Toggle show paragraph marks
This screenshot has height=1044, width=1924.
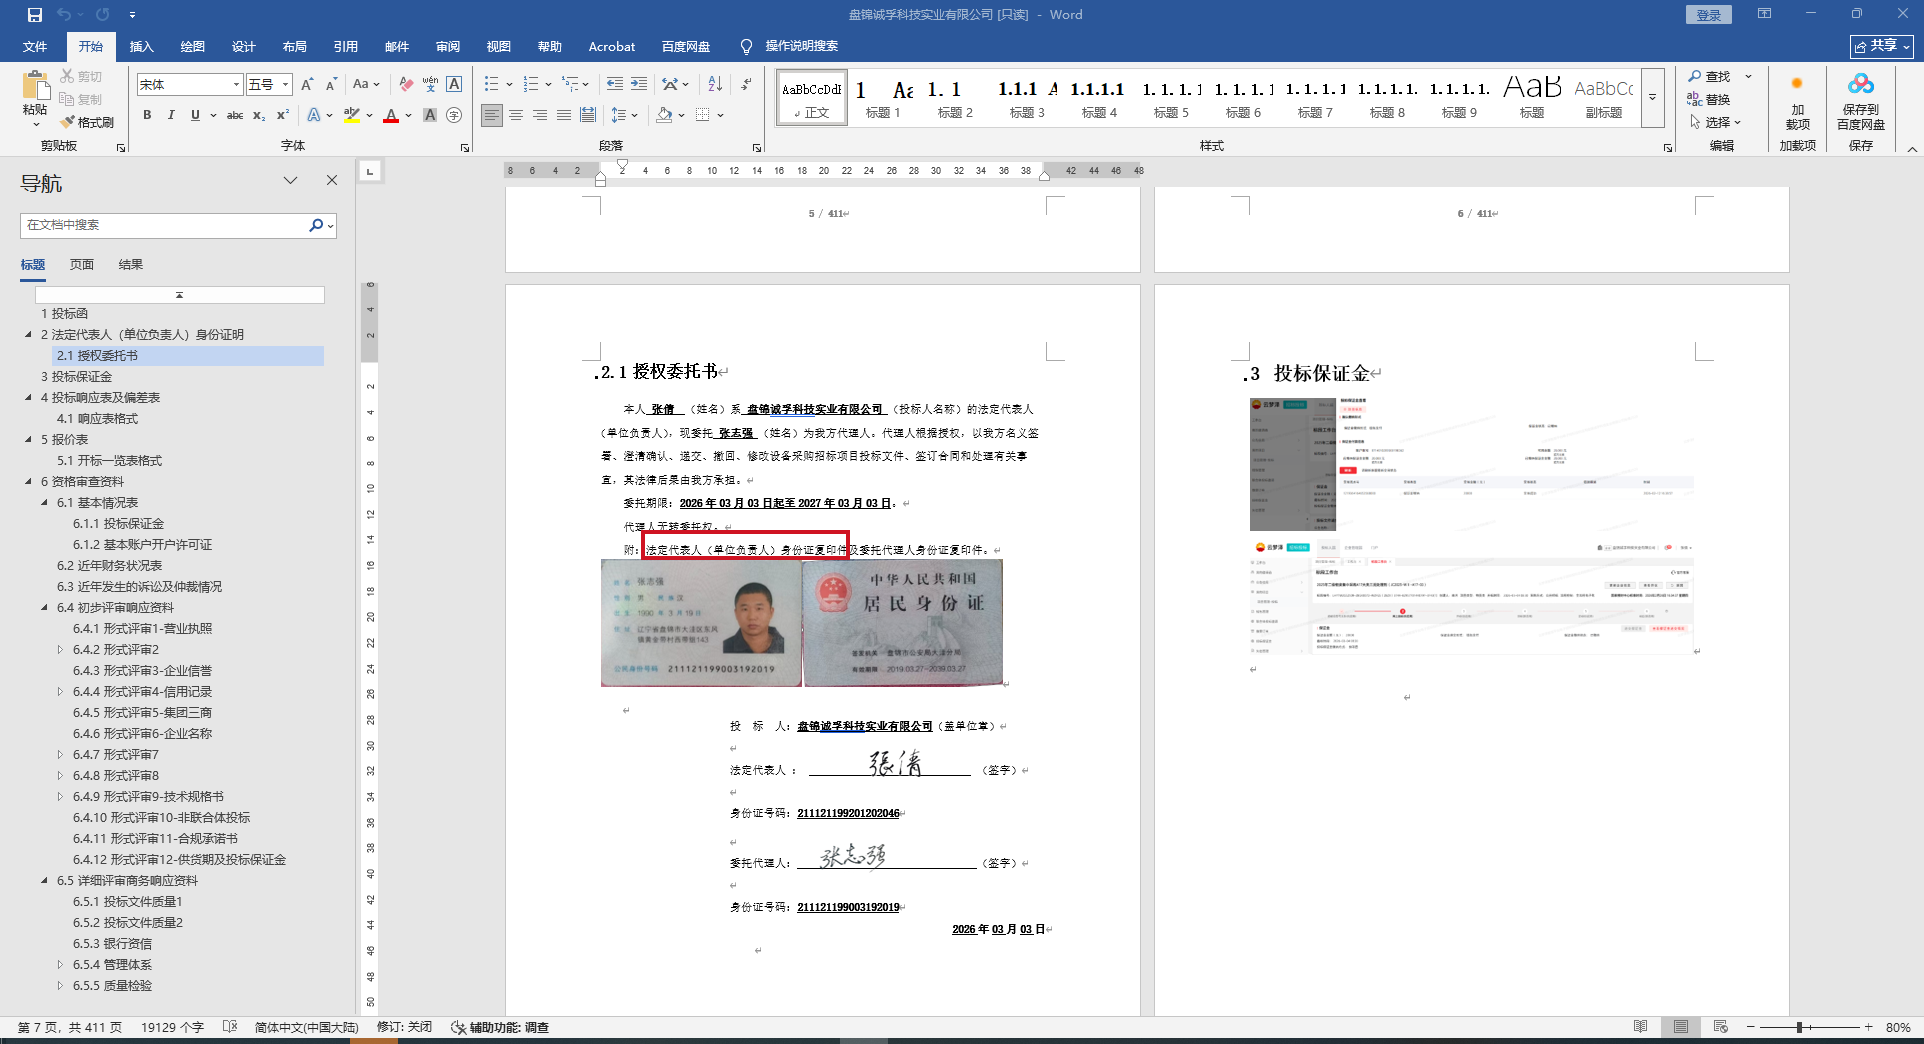[x=746, y=84]
